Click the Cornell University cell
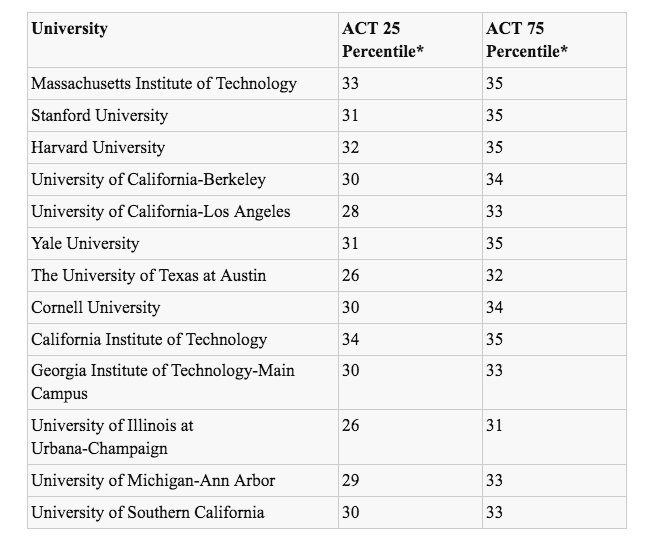This screenshot has width=645, height=541. click(95, 308)
